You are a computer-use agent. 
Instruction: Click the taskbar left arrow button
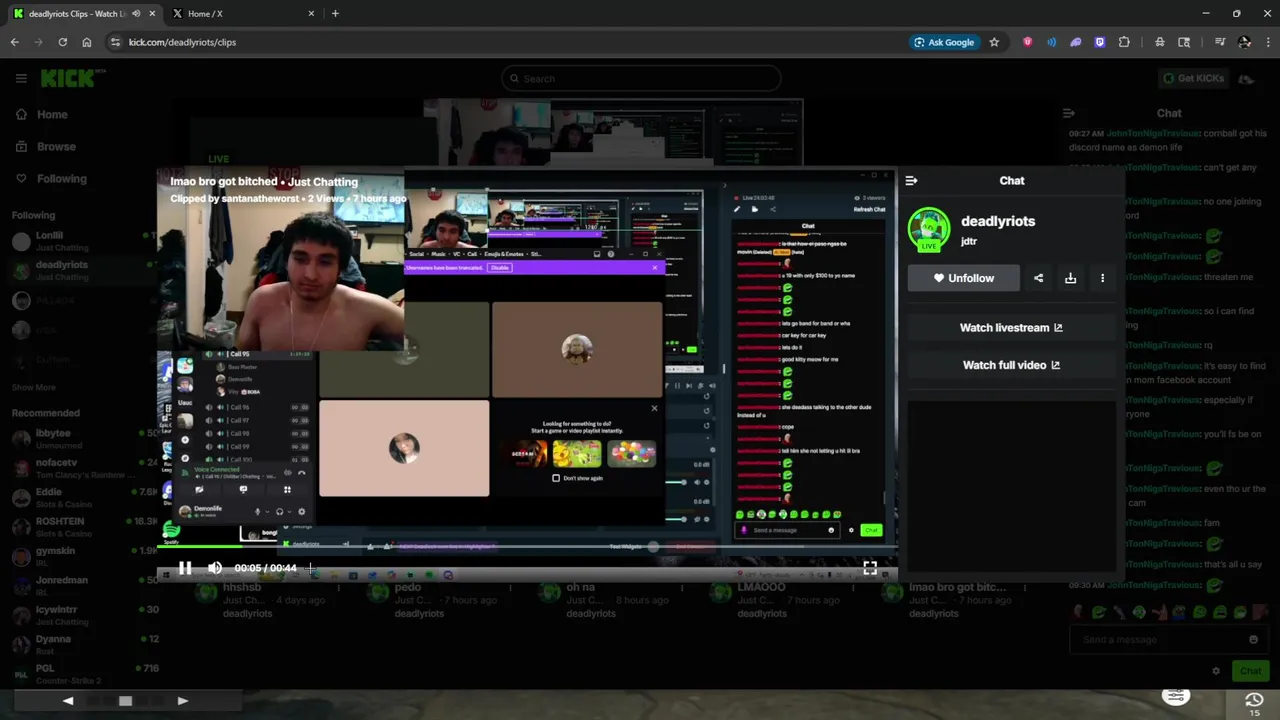68,701
